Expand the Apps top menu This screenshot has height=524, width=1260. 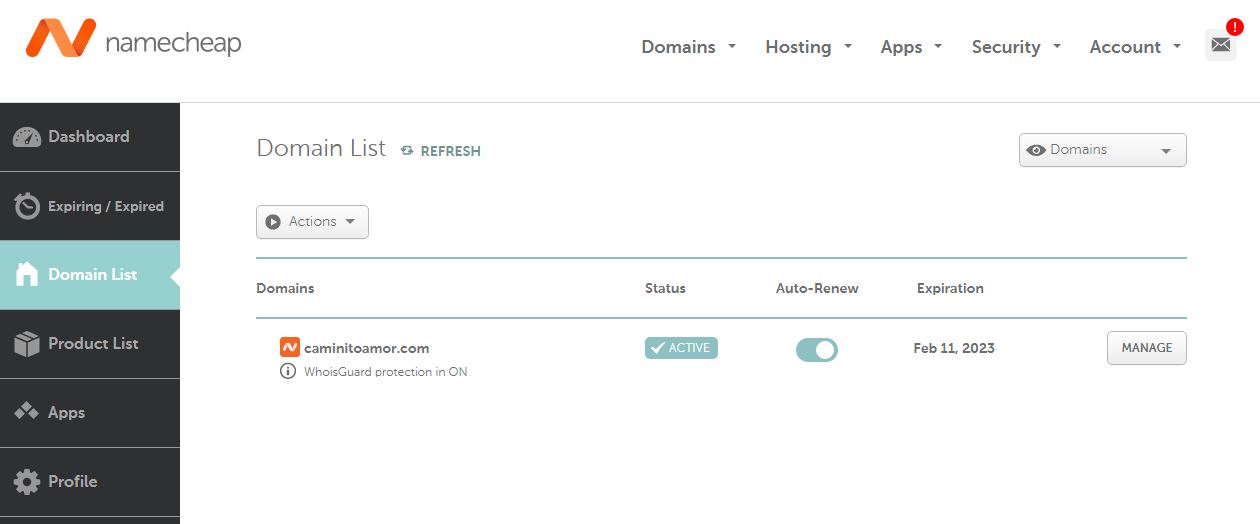[x=911, y=47]
